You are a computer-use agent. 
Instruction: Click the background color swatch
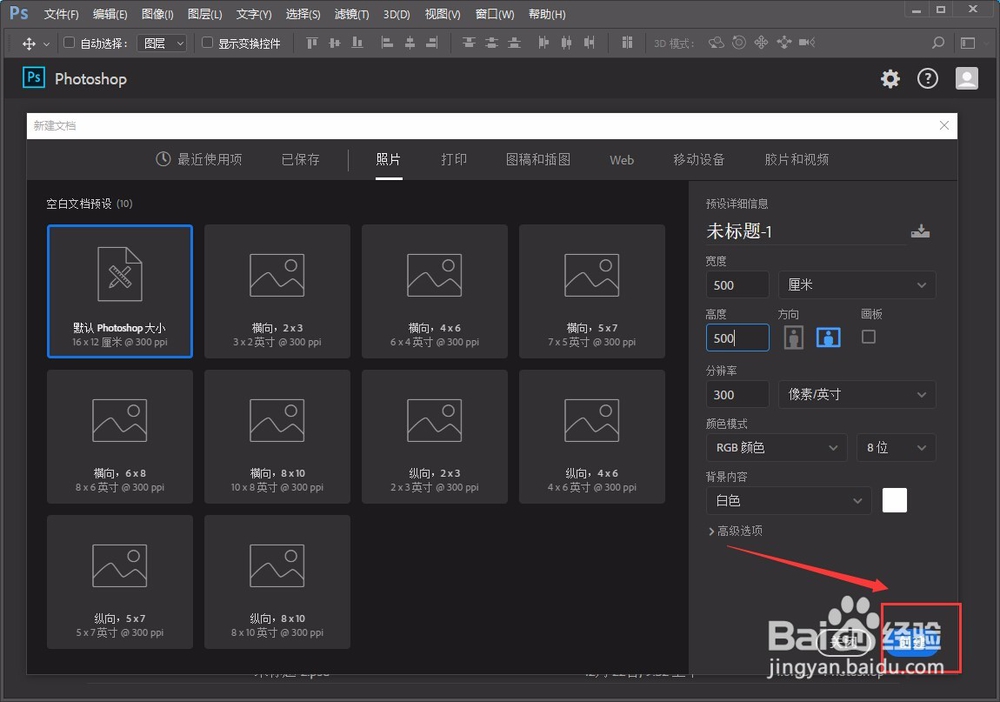coord(894,501)
